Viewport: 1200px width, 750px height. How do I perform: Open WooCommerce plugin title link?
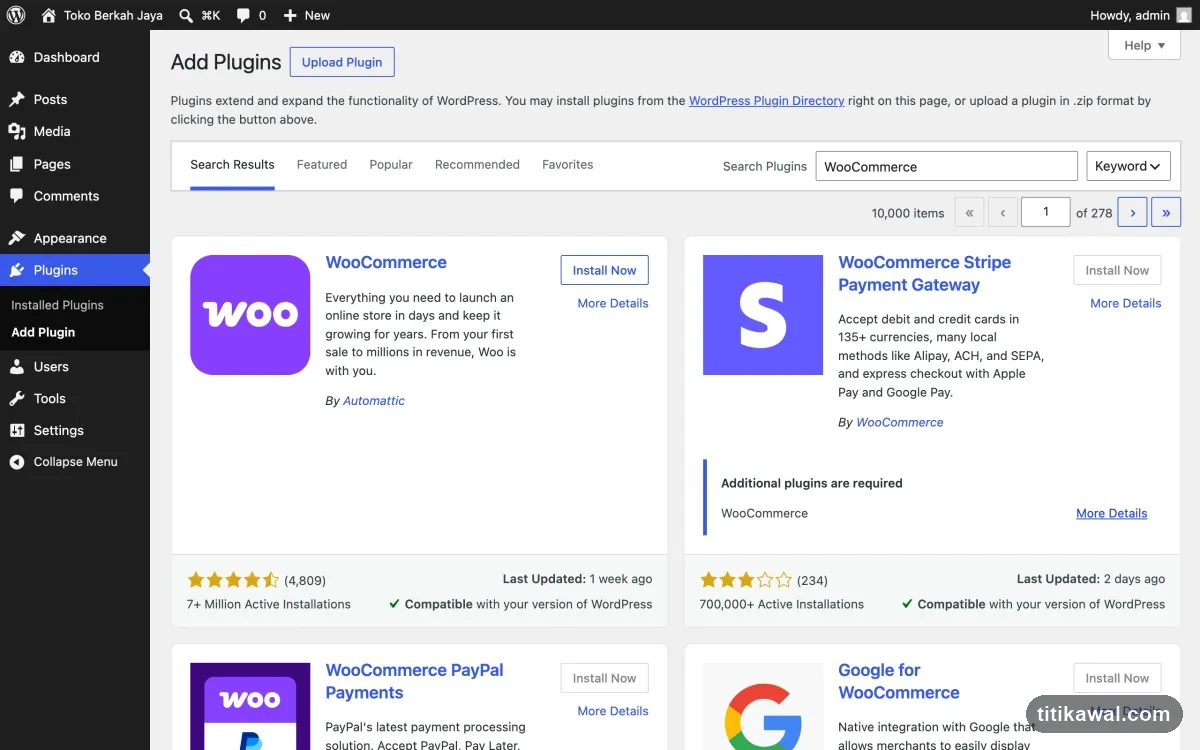click(386, 262)
